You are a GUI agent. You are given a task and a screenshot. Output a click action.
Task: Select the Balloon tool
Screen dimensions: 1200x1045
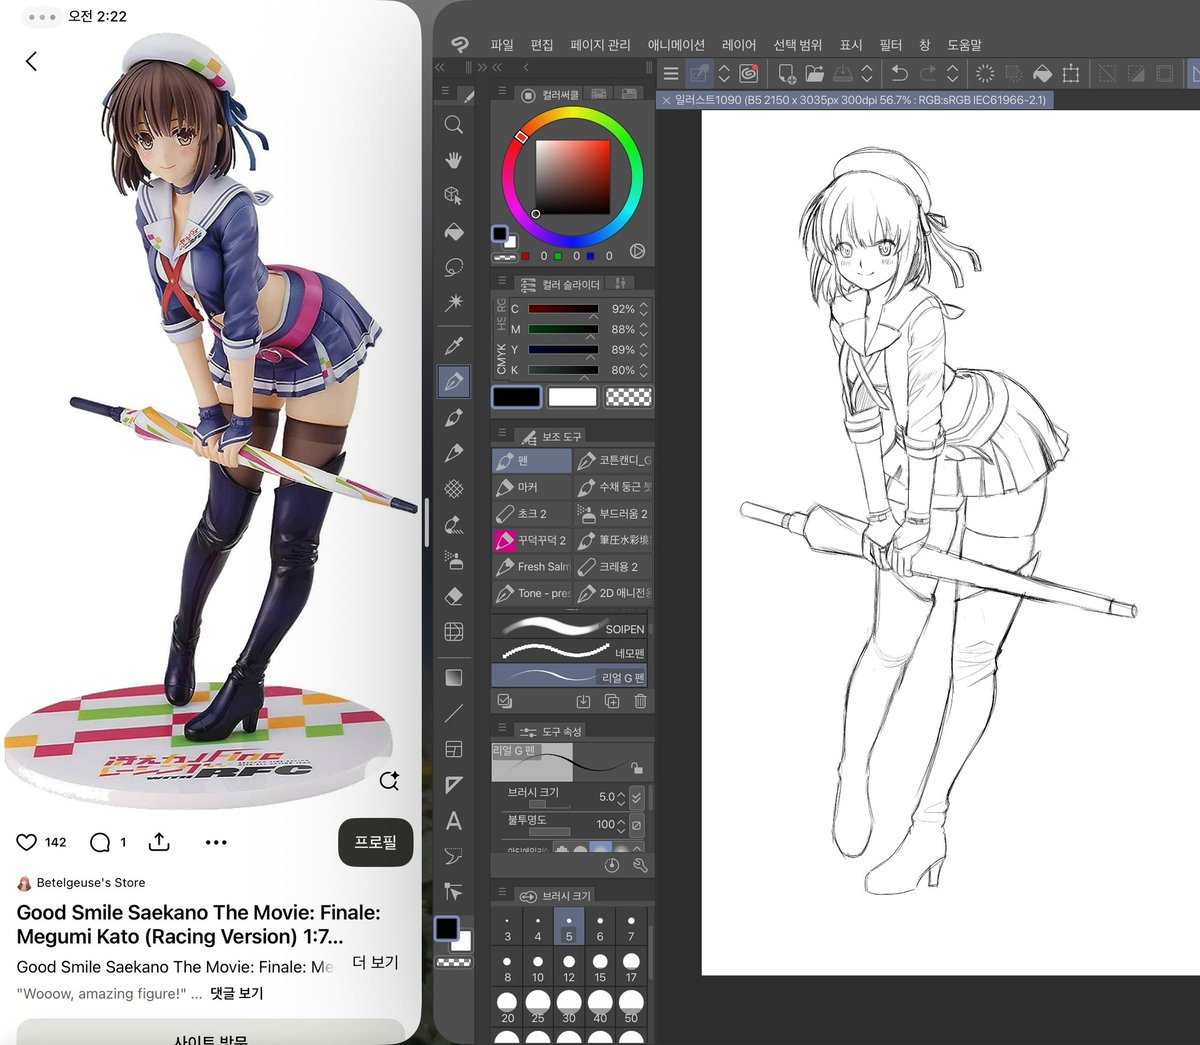453,856
